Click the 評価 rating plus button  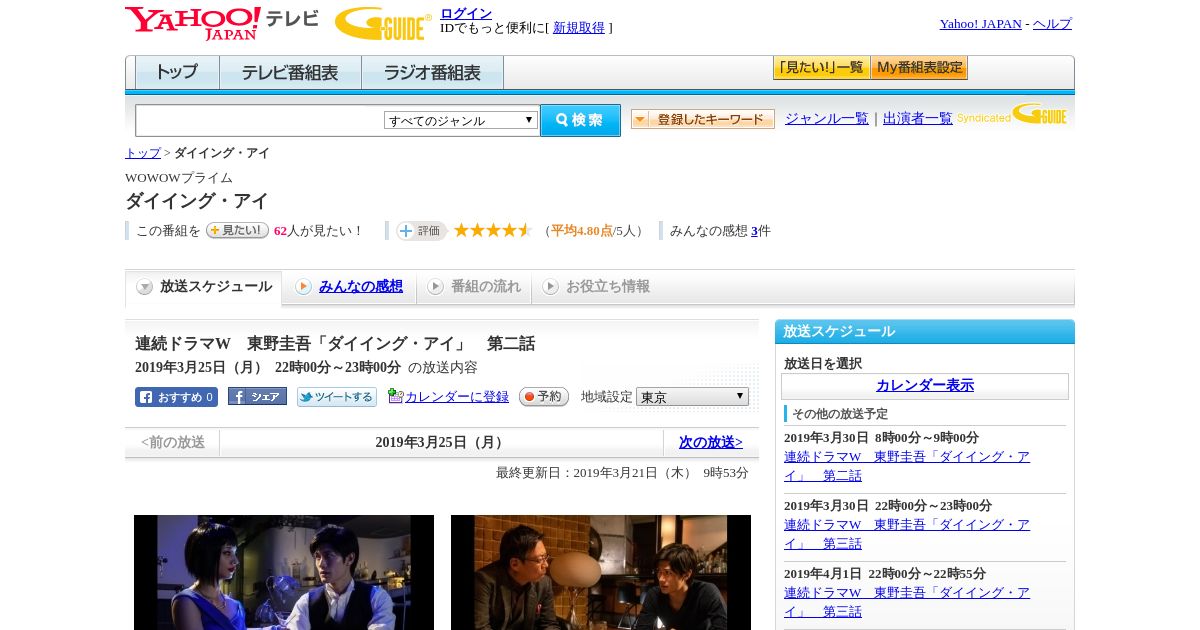(421, 231)
